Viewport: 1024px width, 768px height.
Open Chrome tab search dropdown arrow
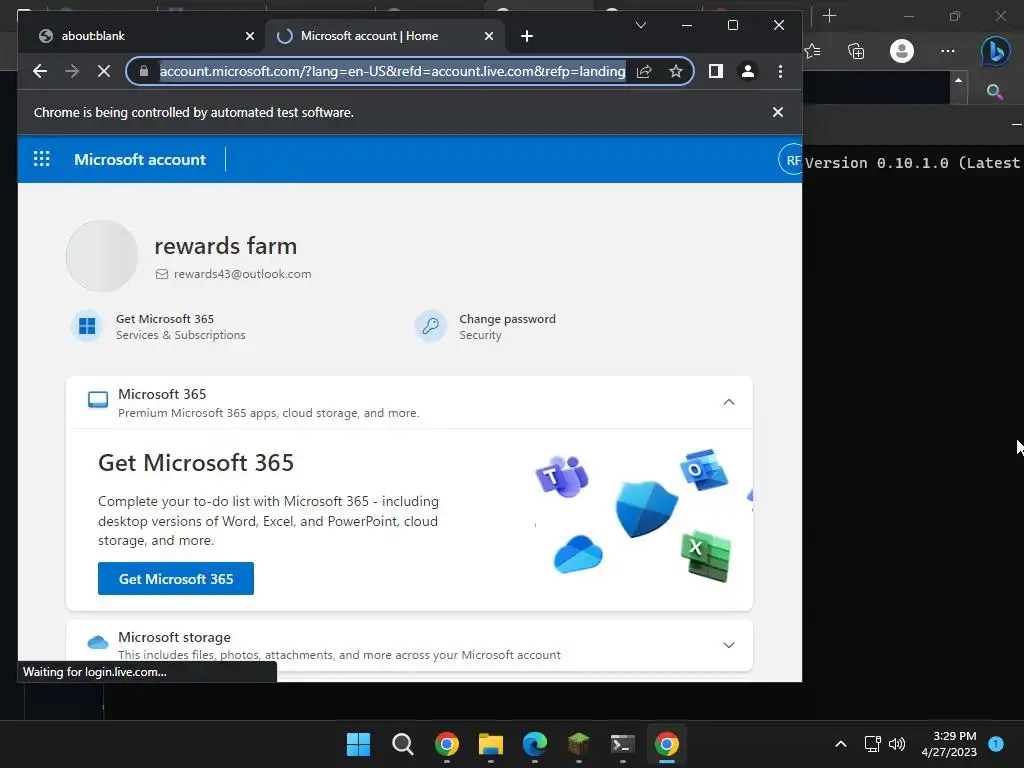coord(641,25)
